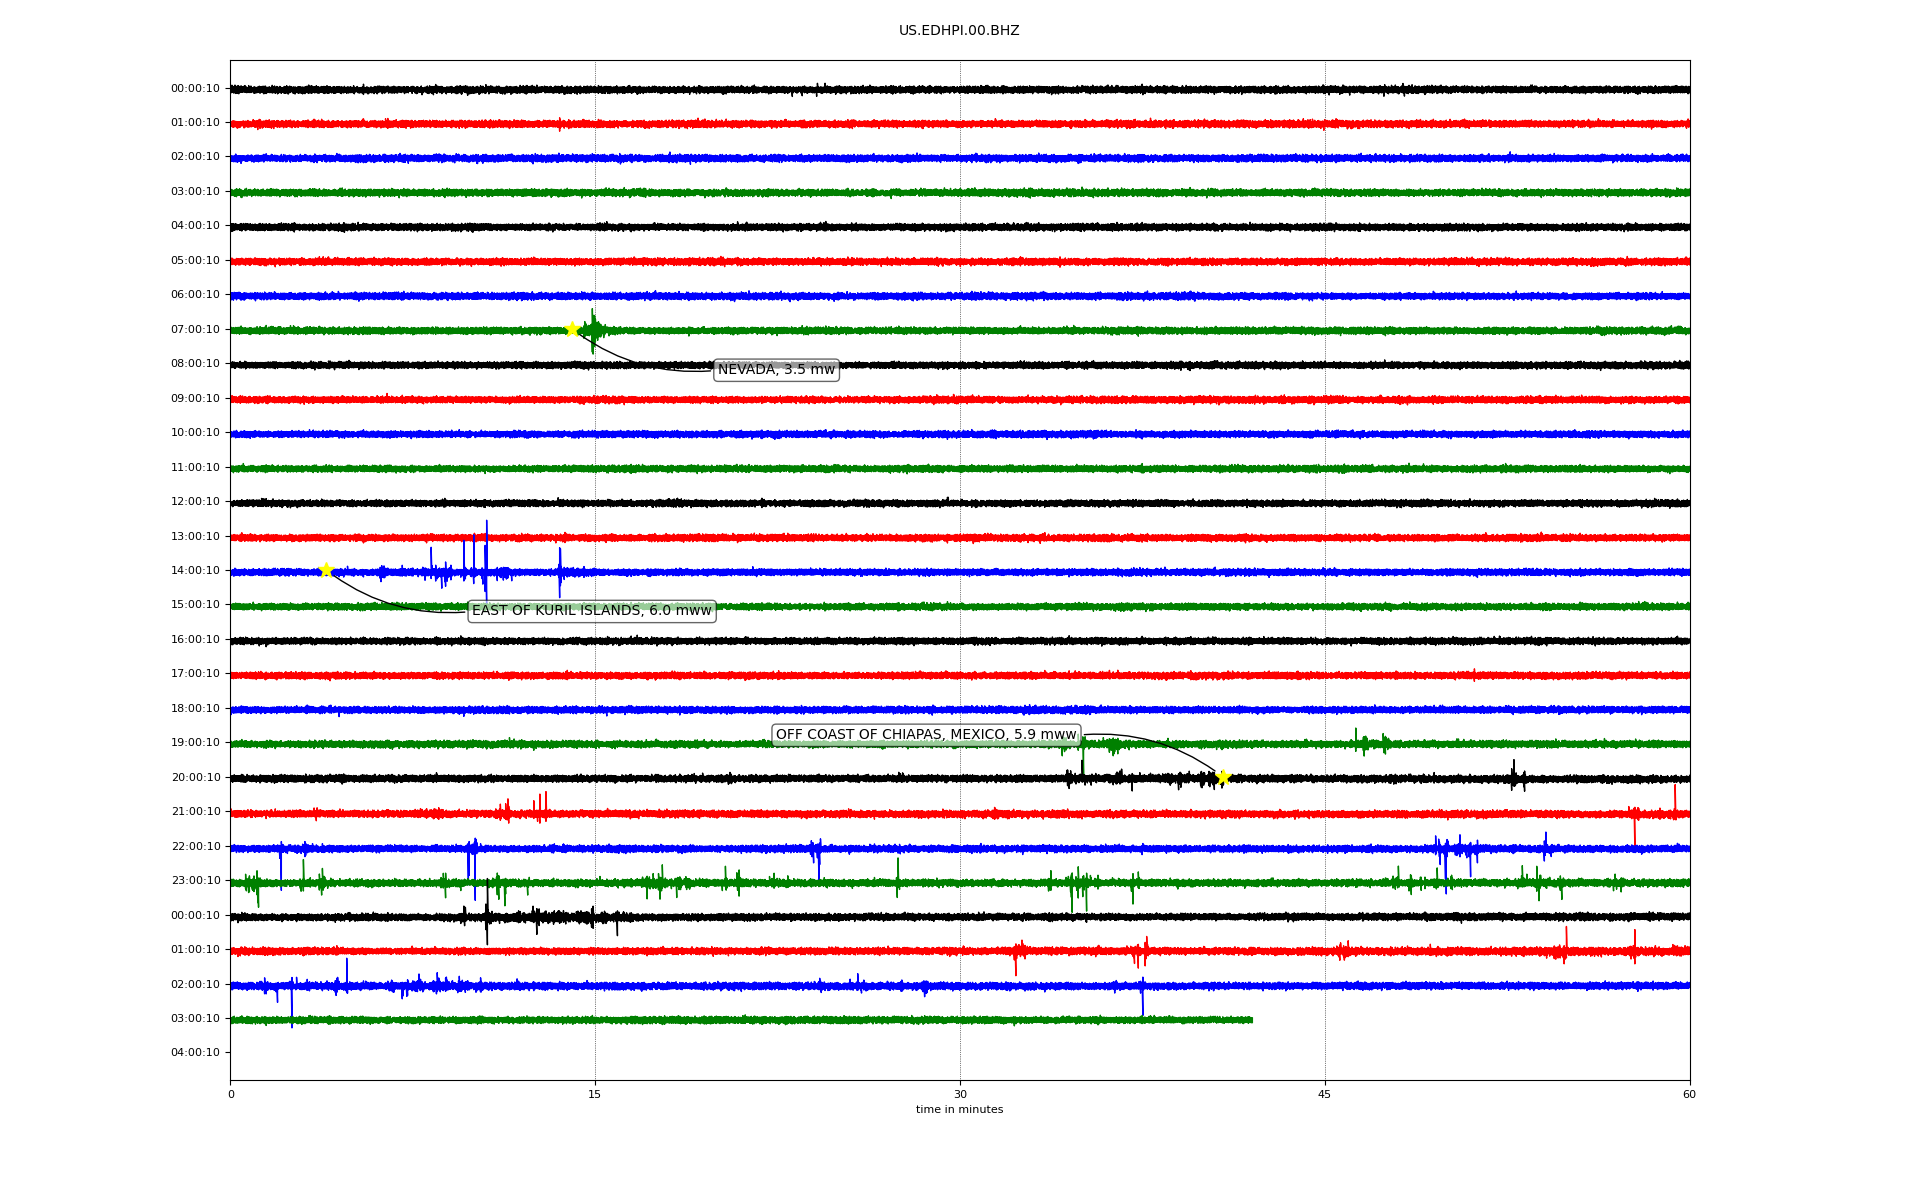This screenshot has height=1200, width=1920.
Task: Click the x-axis tick label 15
Action: pyautogui.click(x=595, y=1094)
